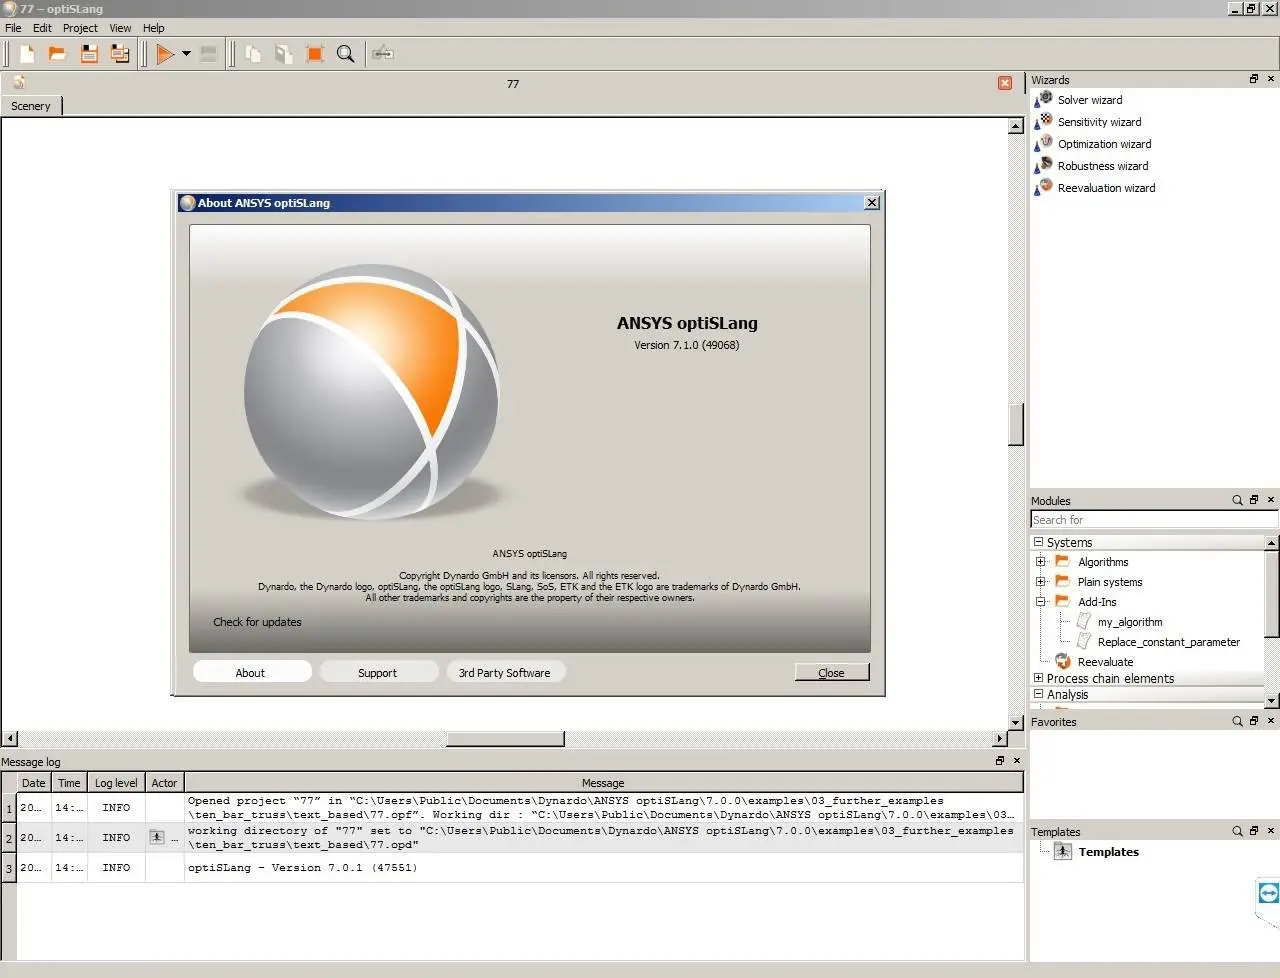Open the View menu
Screen dimensions: 1280x978
click(120, 28)
